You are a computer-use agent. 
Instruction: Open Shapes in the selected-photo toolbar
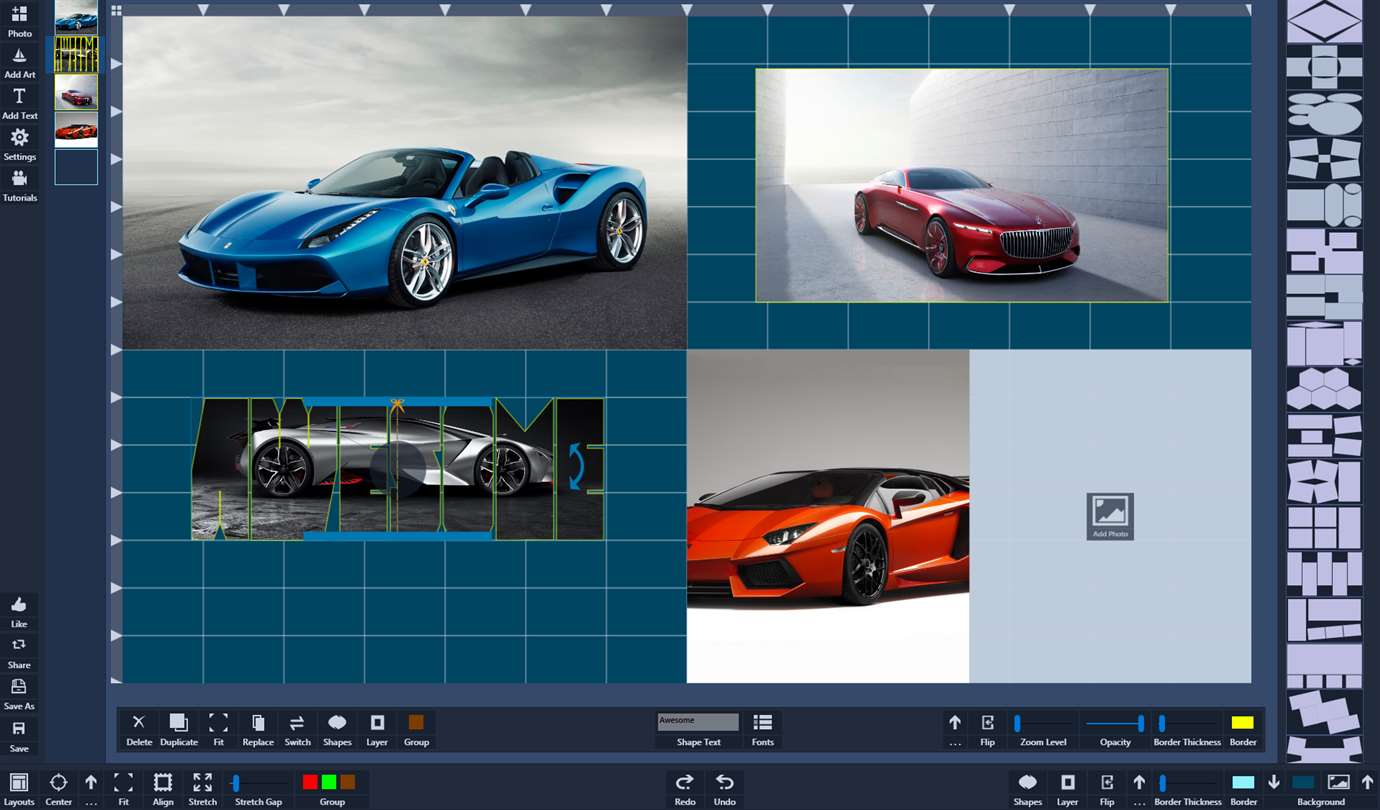pos(337,729)
